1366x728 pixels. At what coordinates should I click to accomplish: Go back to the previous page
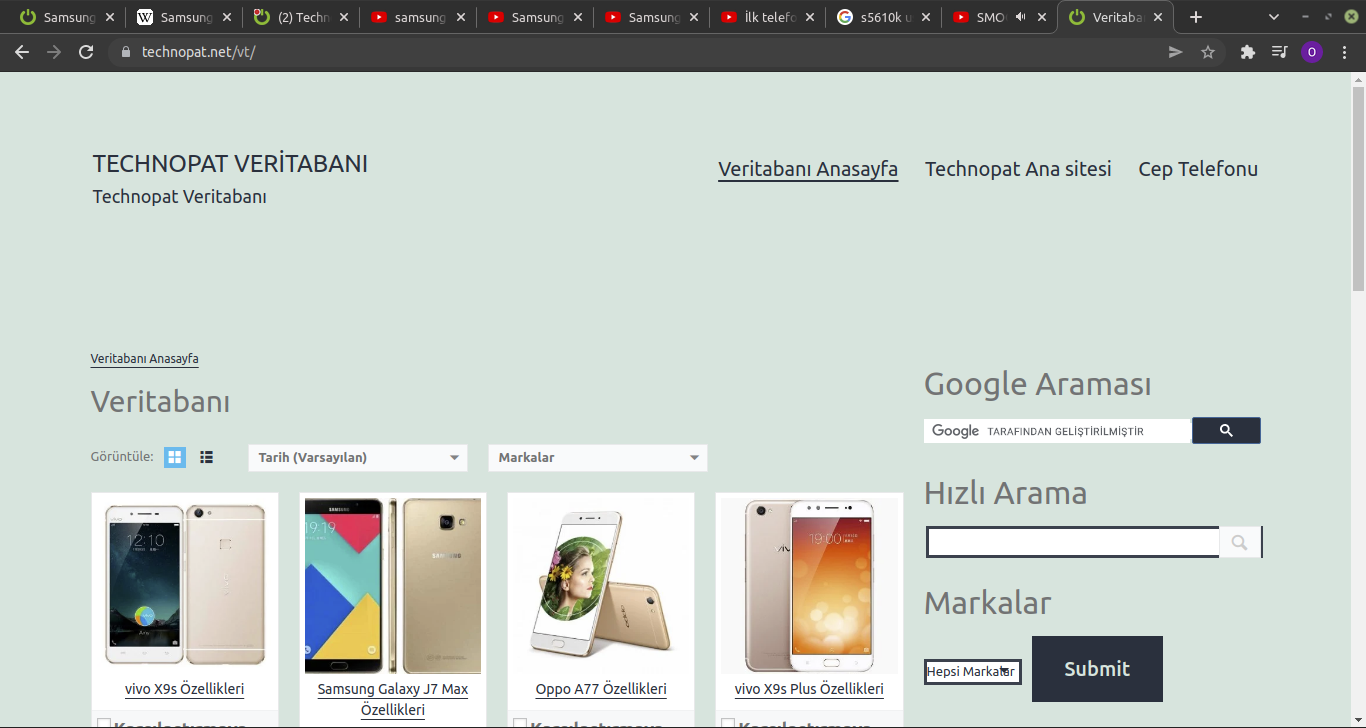pos(22,52)
